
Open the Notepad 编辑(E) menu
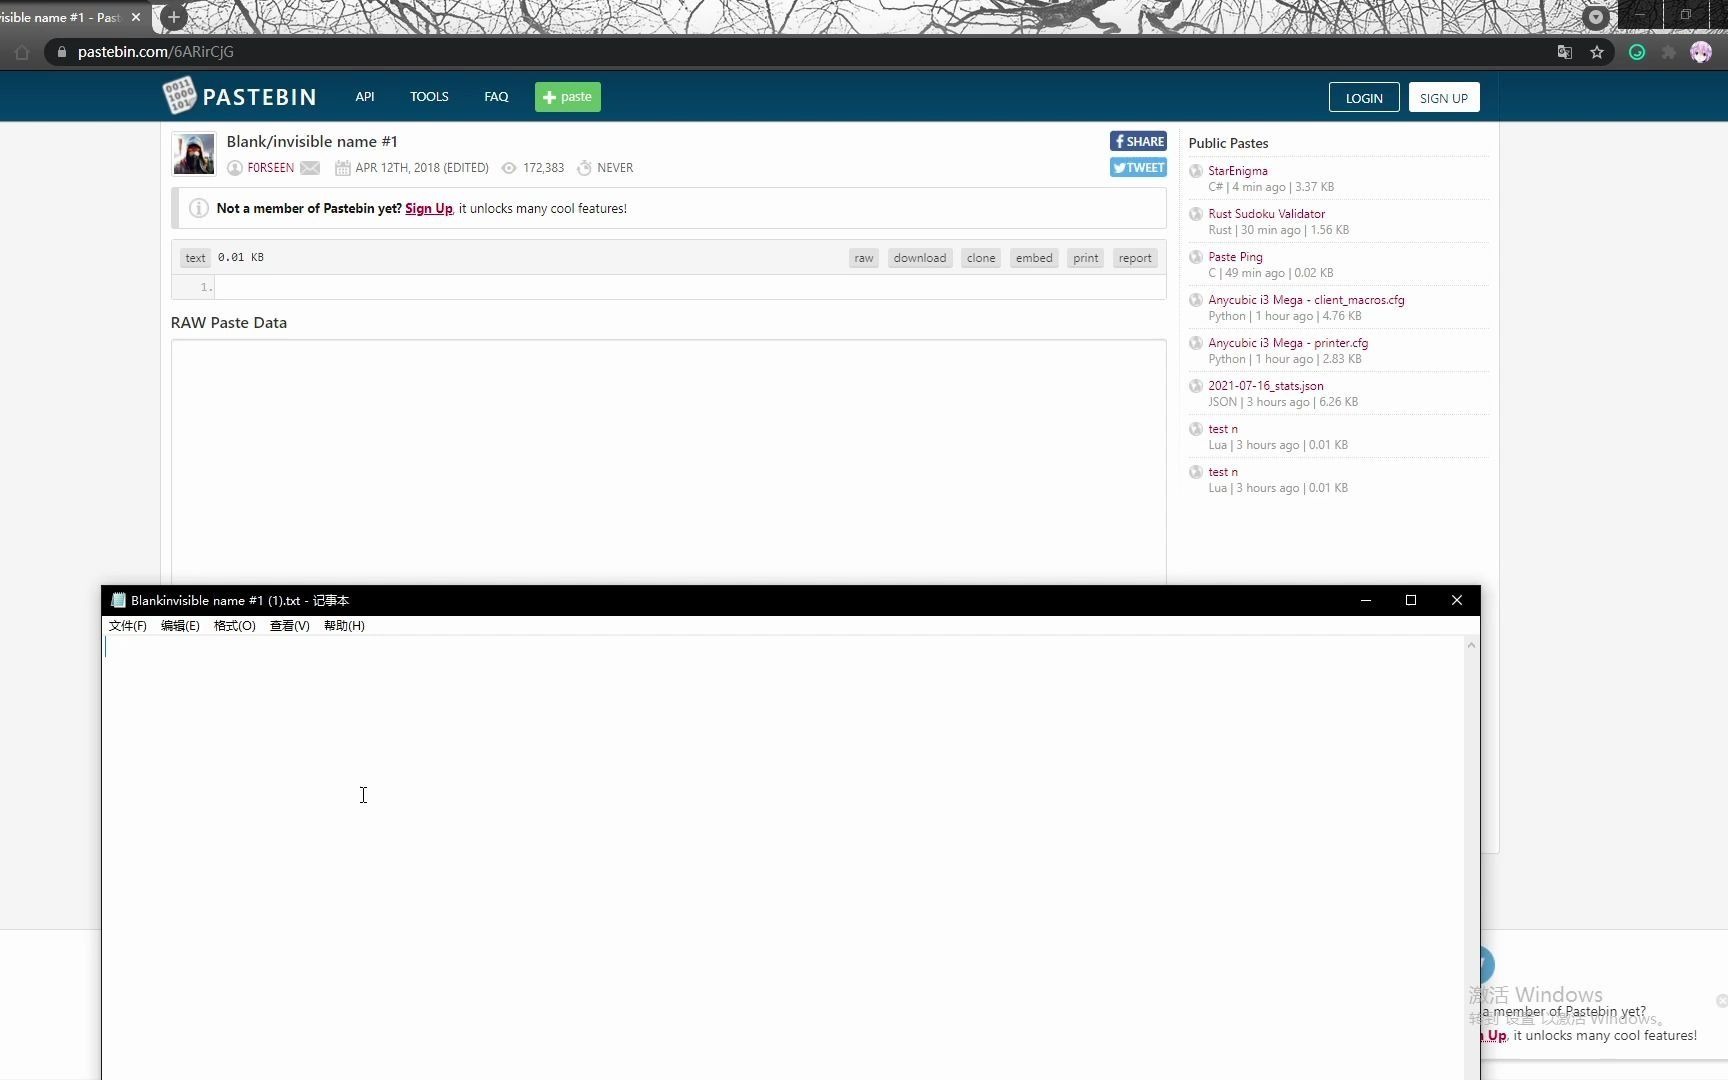coord(180,626)
